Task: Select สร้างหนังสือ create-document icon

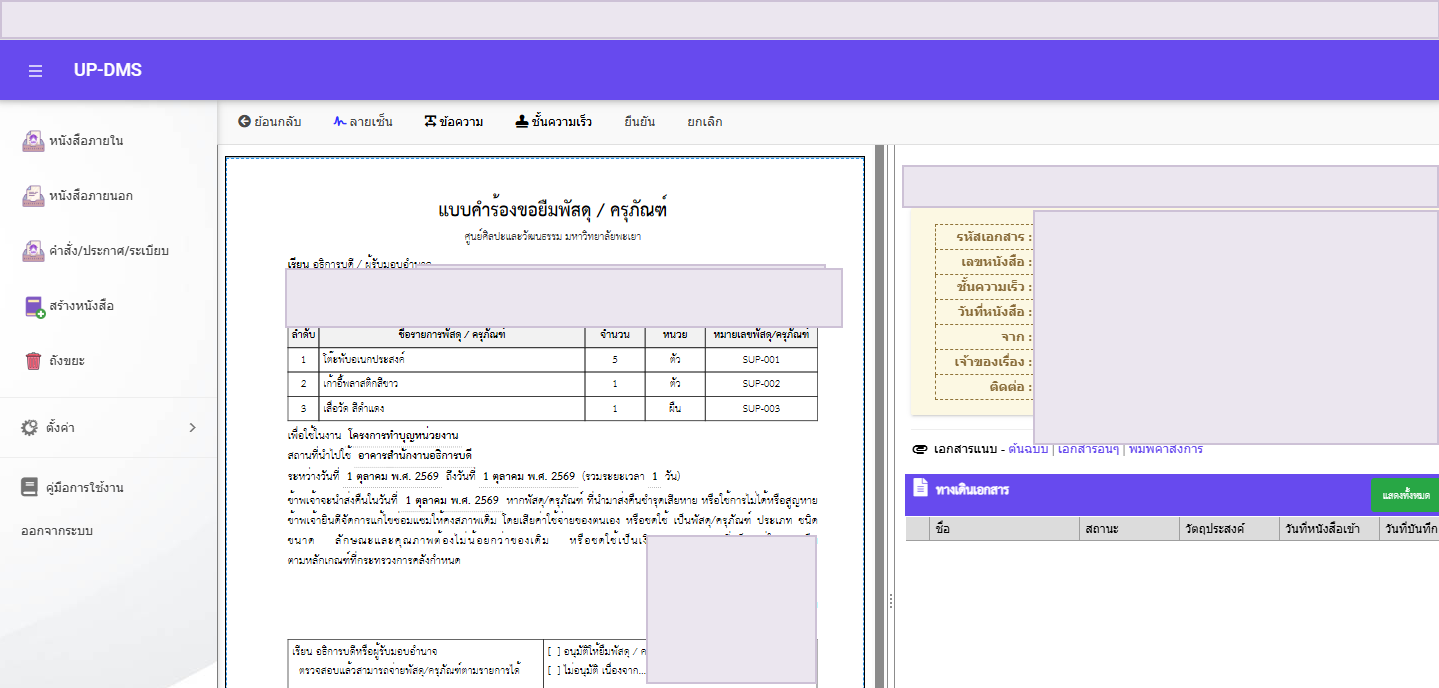Action: [35, 307]
